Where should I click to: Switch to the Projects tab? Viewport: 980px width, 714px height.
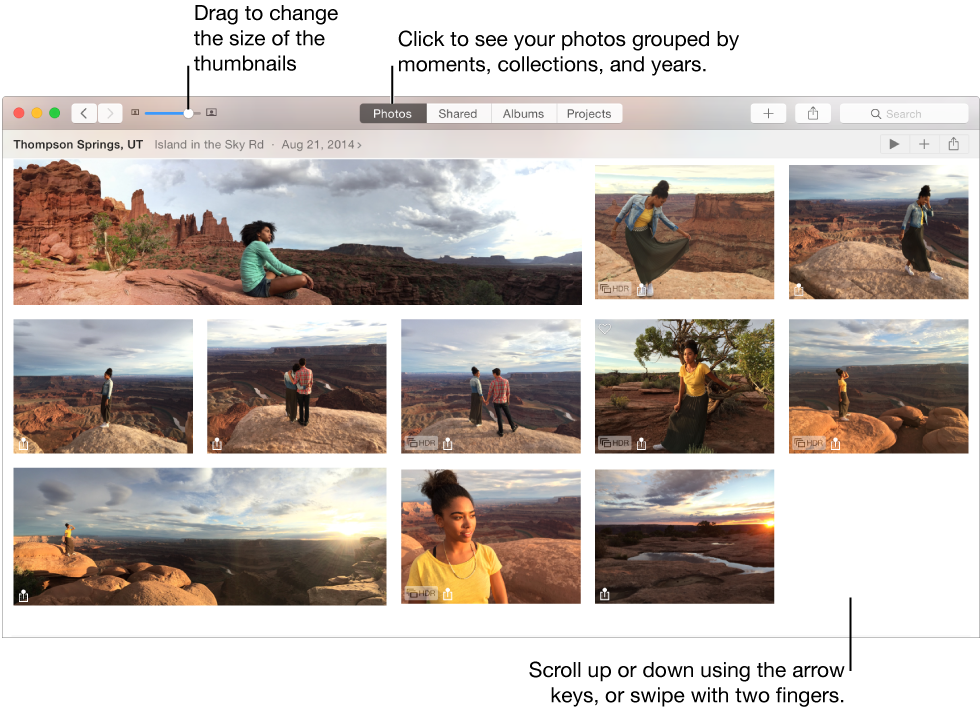click(589, 113)
